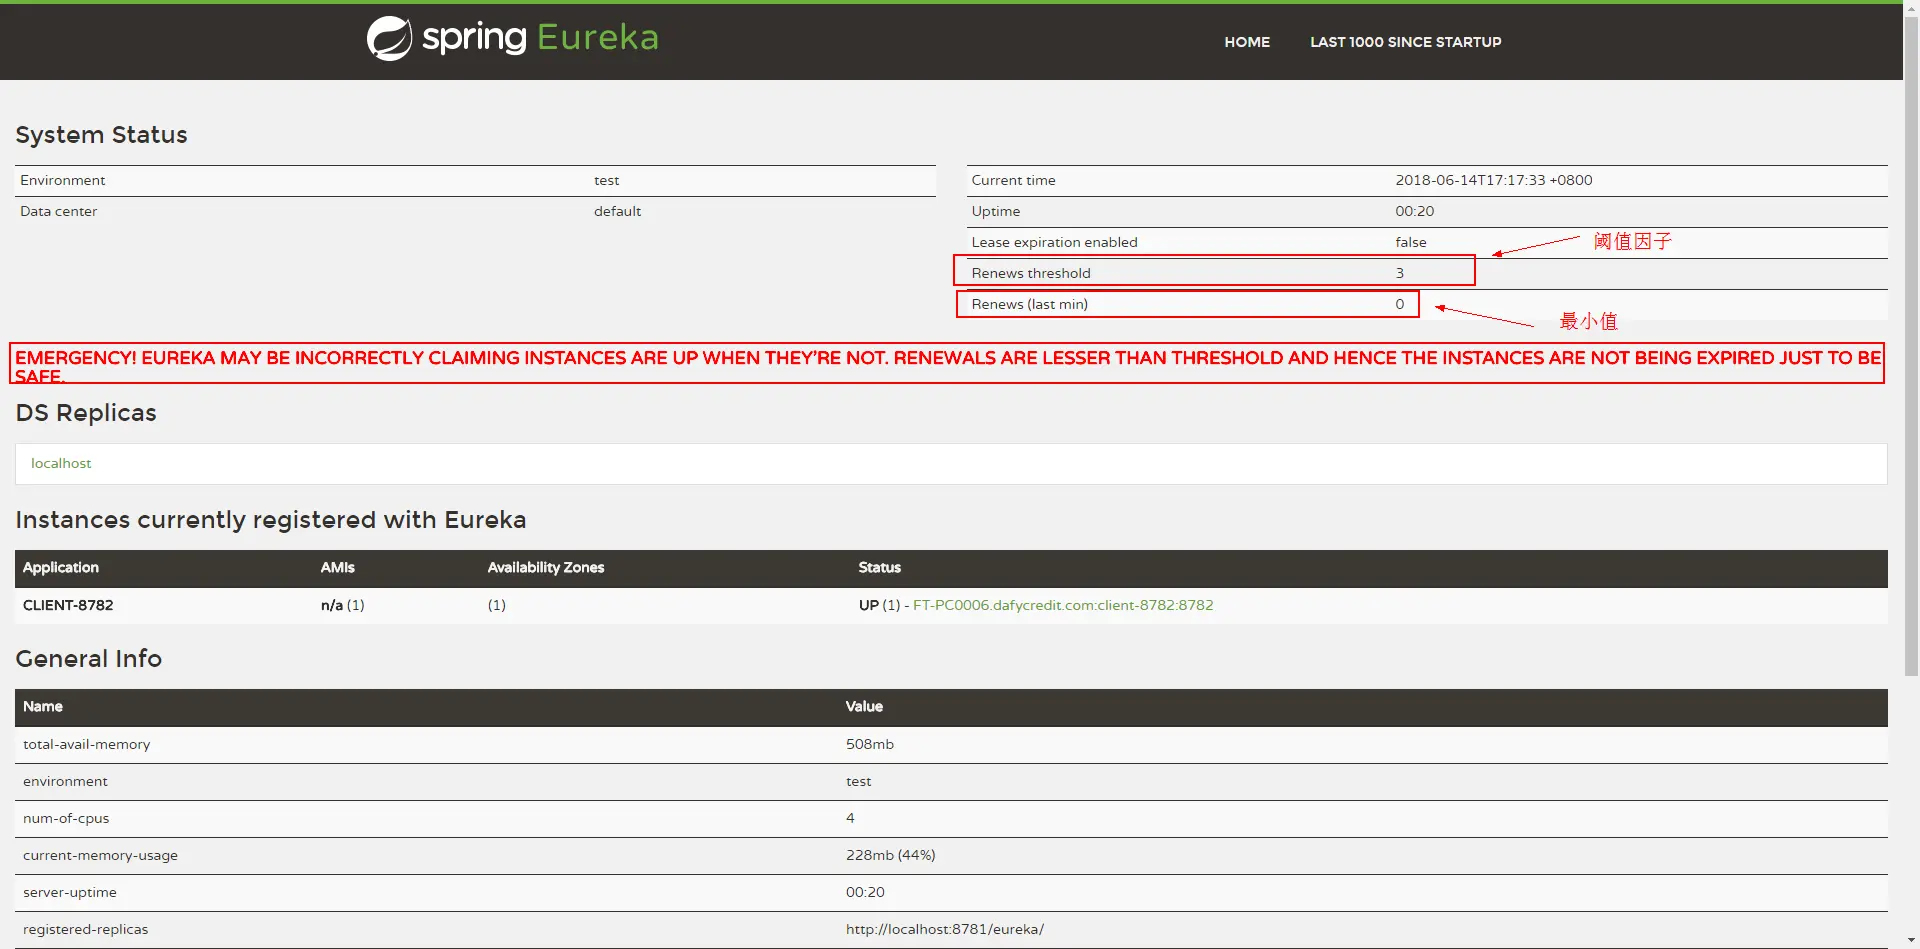Select the server-uptime value 00:20
1920x949 pixels.
point(865,892)
